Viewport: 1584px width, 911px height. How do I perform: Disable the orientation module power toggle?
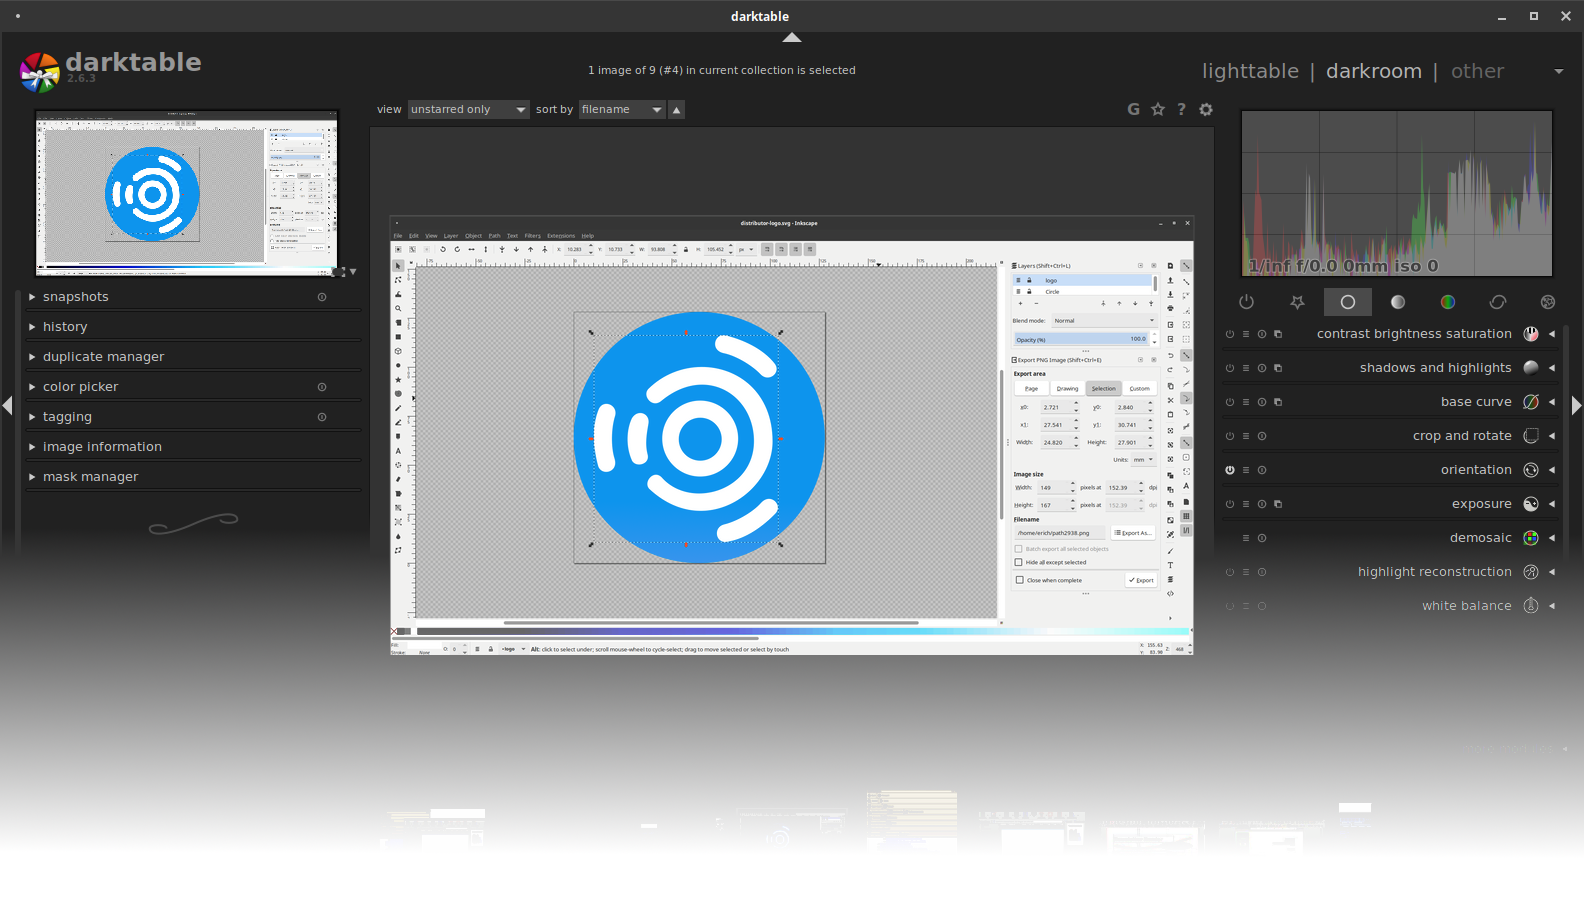point(1230,470)
